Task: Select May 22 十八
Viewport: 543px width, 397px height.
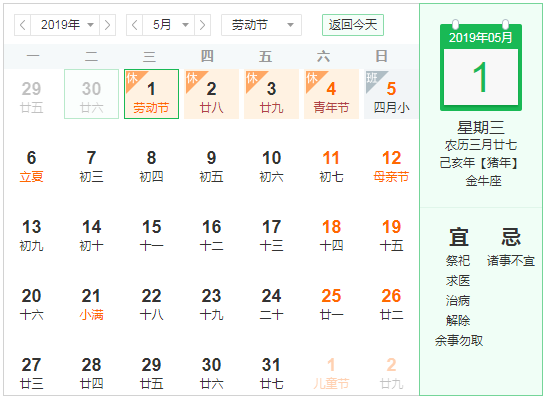Action: pos(151,304)
